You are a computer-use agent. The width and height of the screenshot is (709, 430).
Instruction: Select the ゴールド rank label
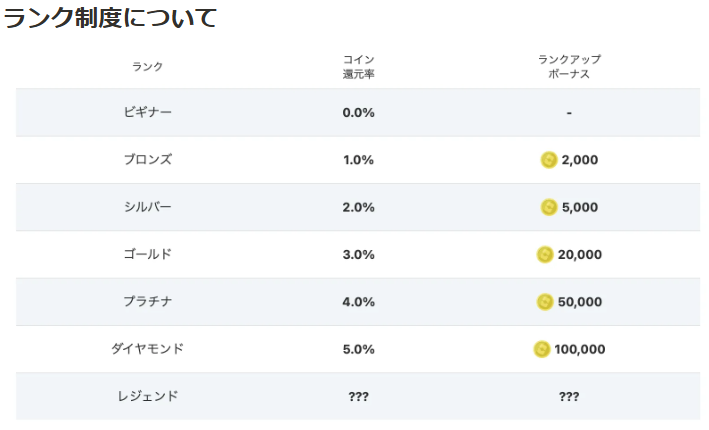(x=148, y=254)
